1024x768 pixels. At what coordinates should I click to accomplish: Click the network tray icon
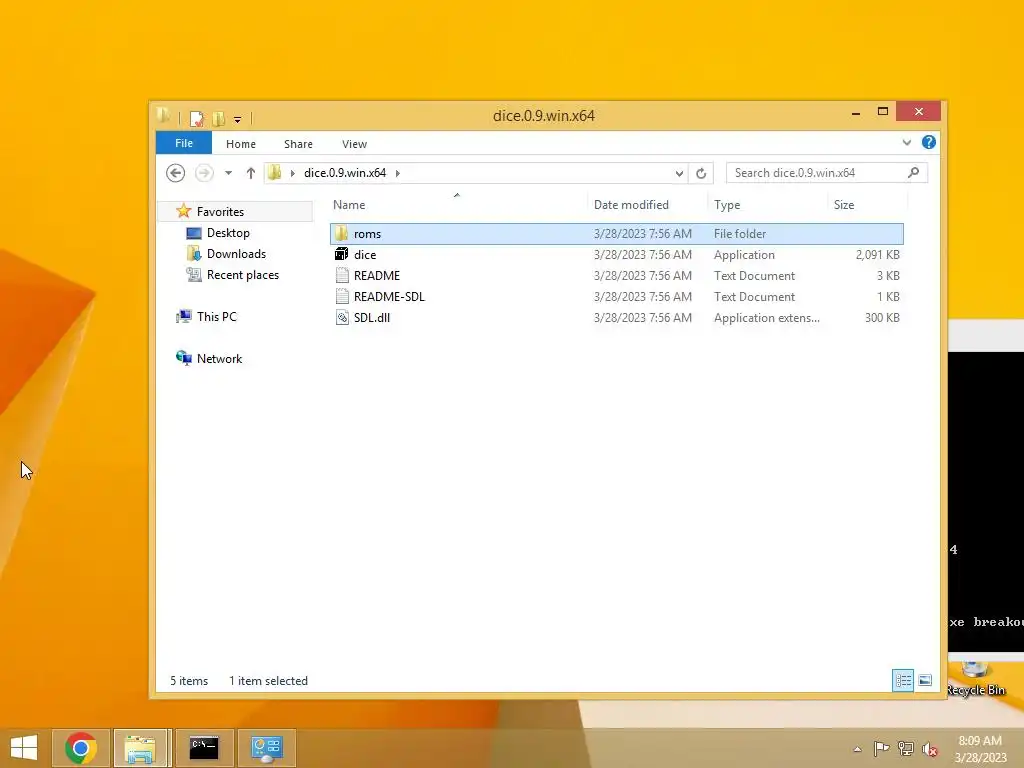[x=906, y=748]
